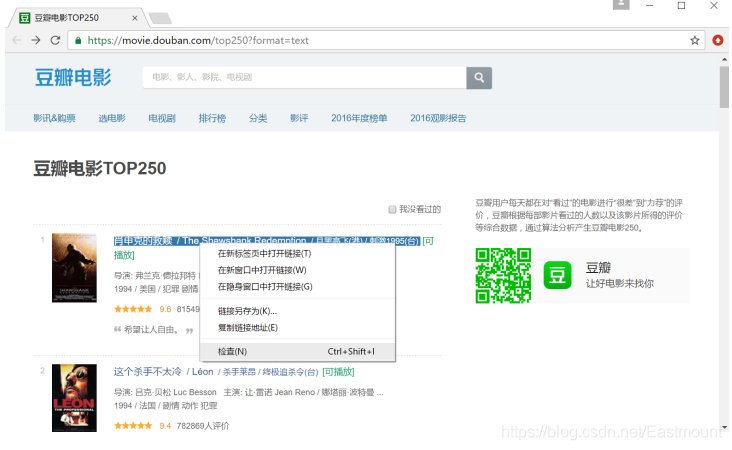Click the browser back arrow
This screenshot has height=450, width=732.
point(16,41)
